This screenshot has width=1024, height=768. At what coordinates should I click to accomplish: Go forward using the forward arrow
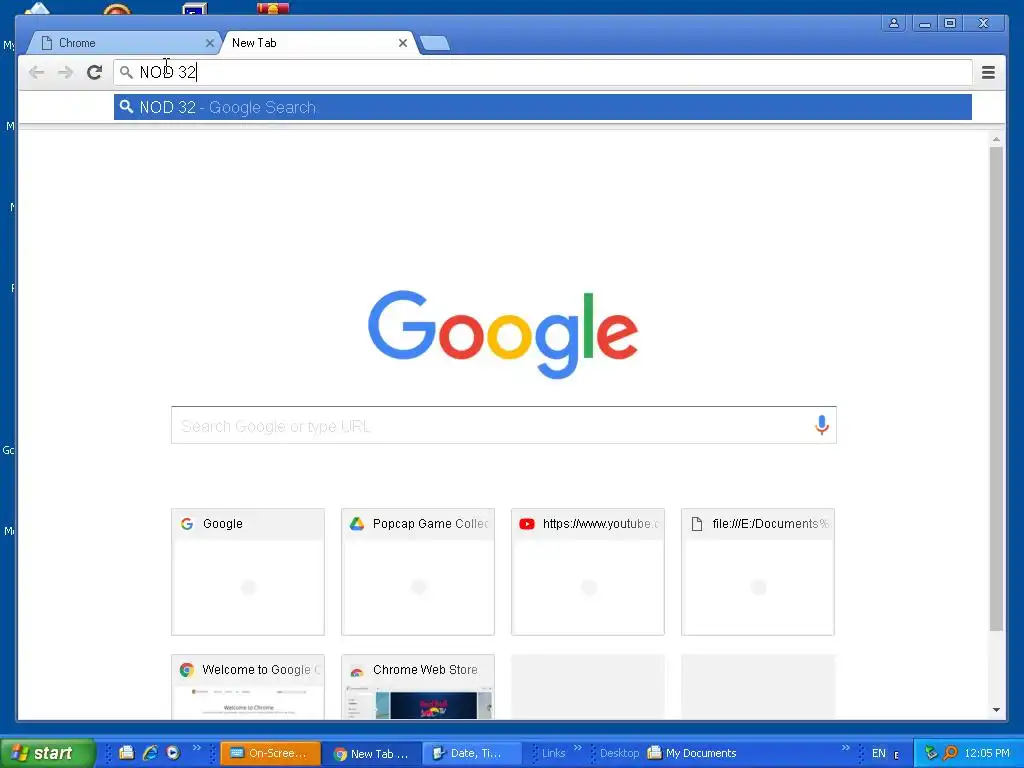coord(65,72)
